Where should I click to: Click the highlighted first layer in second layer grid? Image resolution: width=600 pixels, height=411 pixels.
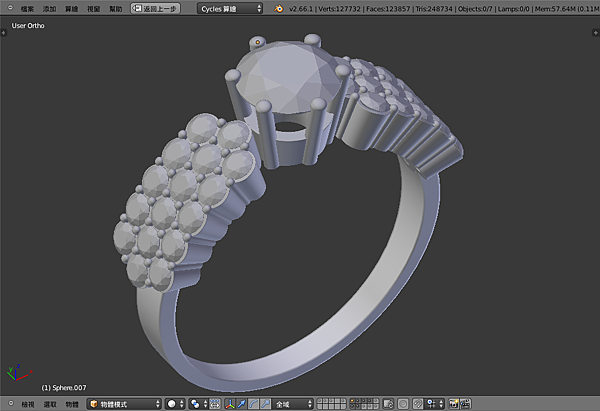[352, 401]
